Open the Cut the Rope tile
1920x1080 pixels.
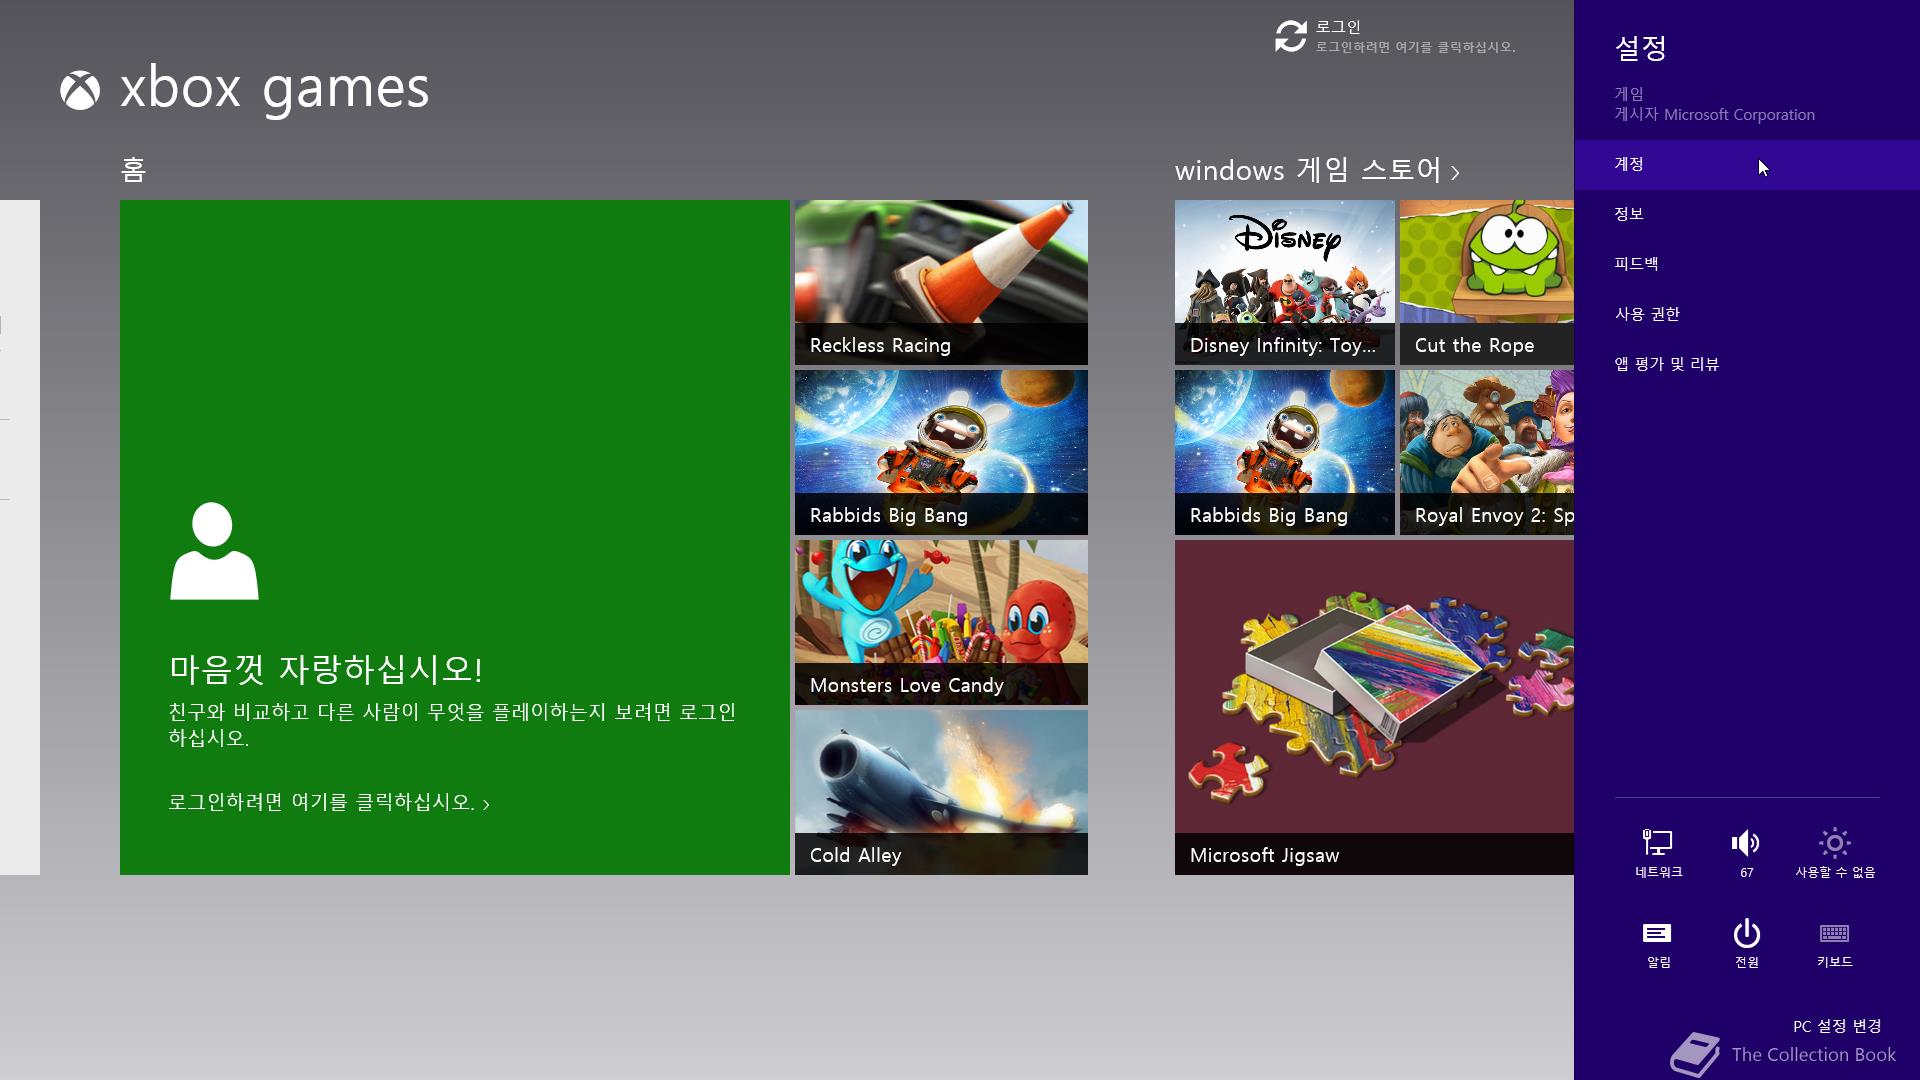(1487, 282)
